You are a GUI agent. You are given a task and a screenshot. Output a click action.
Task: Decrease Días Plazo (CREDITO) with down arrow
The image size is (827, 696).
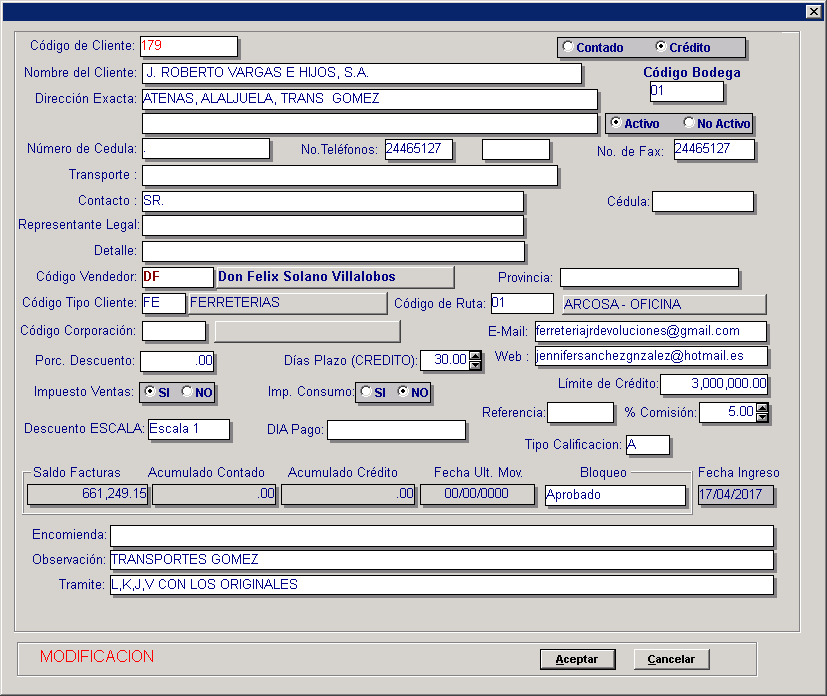pyautogui.click(x=475, y=365)
